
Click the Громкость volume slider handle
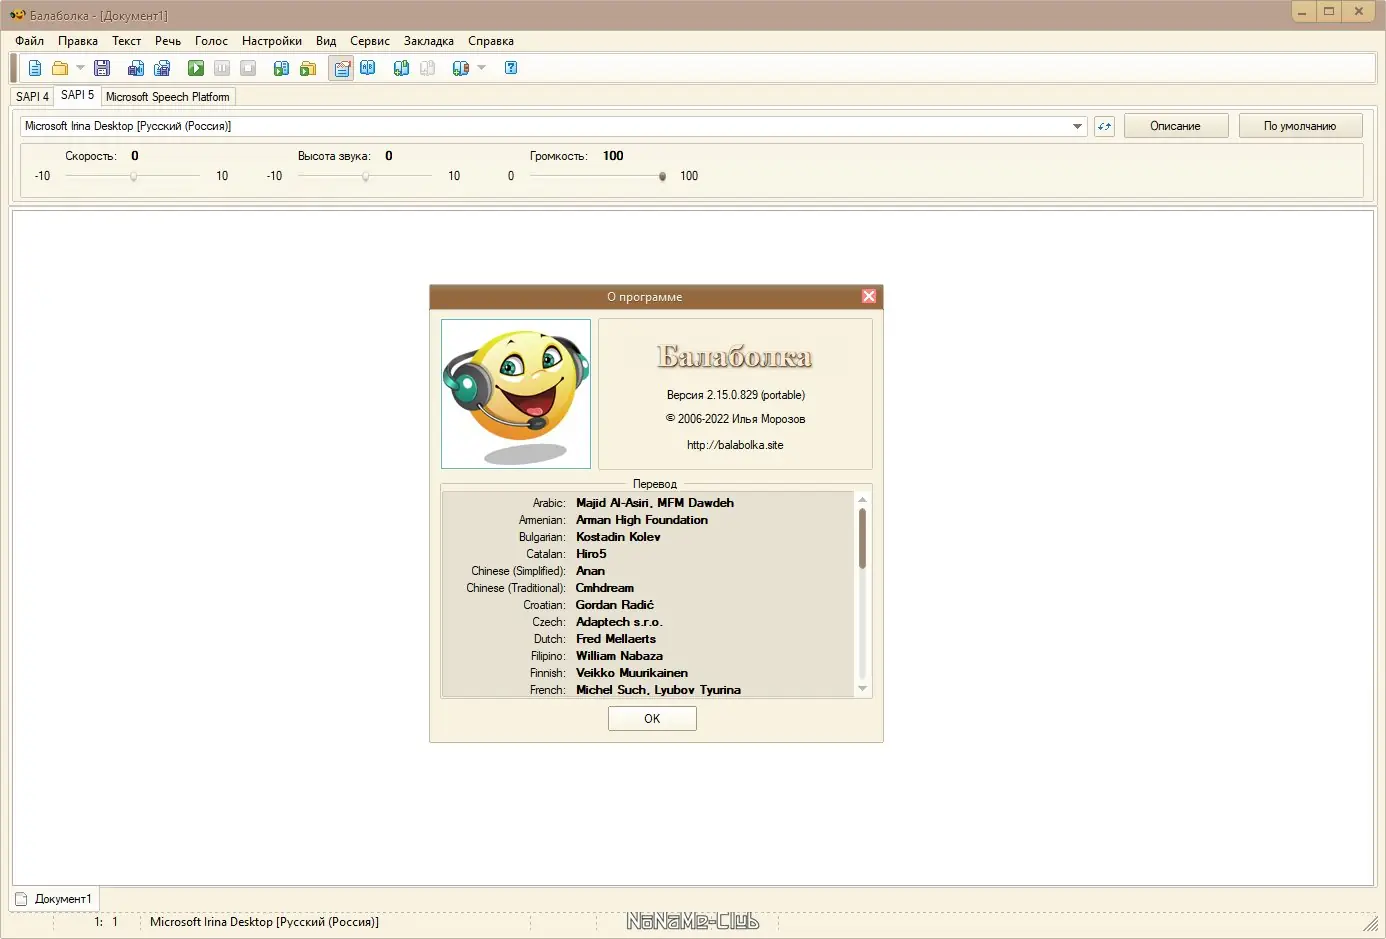(662, 176)
